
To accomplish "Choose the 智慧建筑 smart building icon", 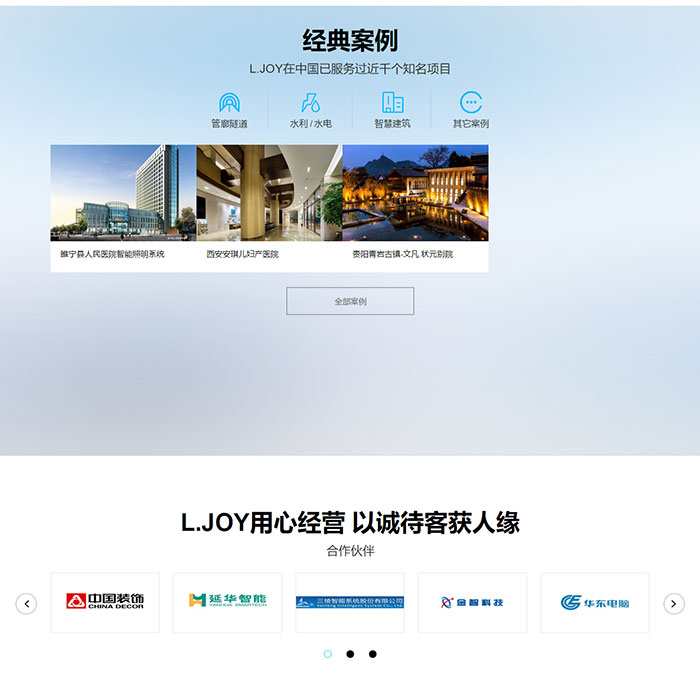I will [x=392, y=103].
